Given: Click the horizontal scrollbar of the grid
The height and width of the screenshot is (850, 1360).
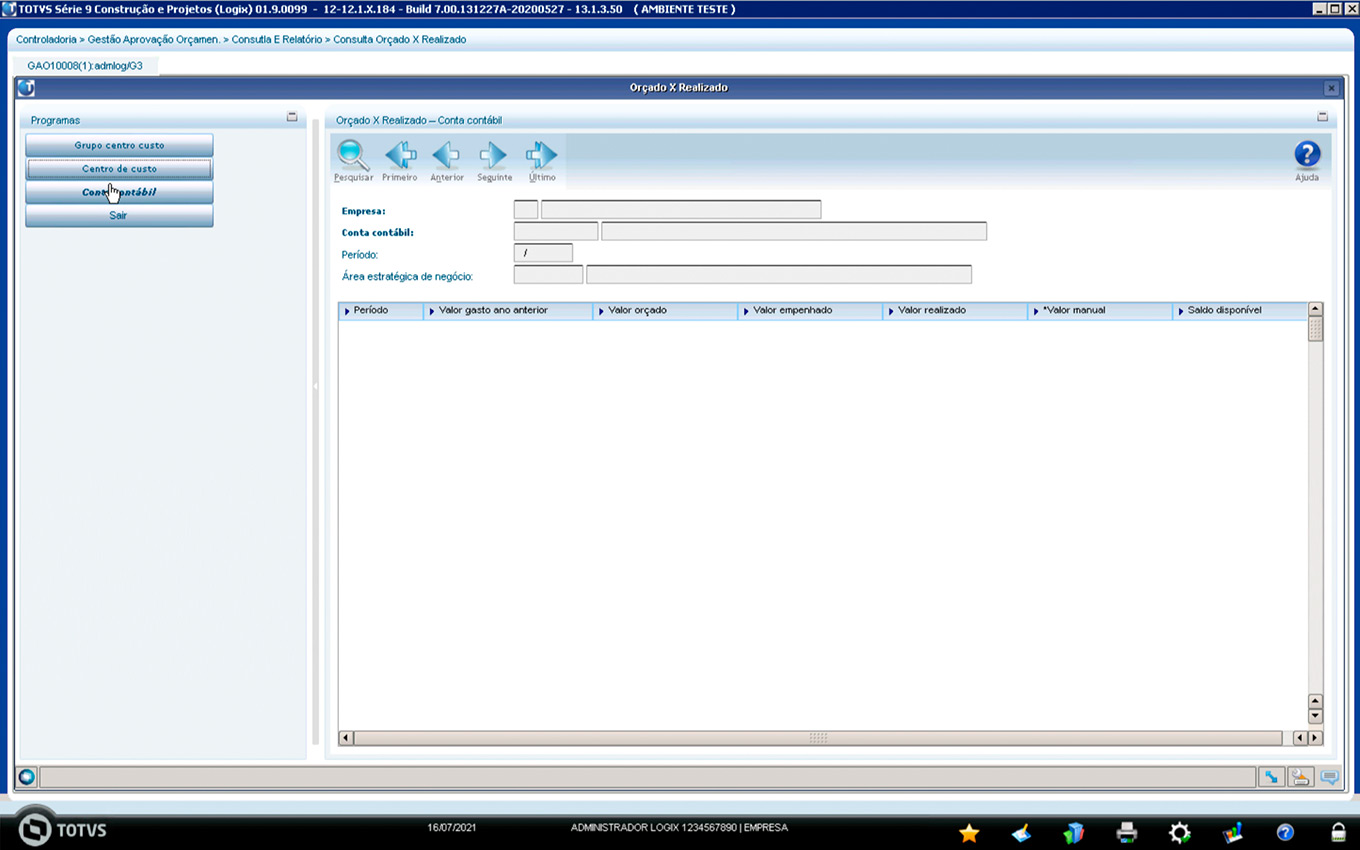Looking at the screenshot, I should click(817, 738).
